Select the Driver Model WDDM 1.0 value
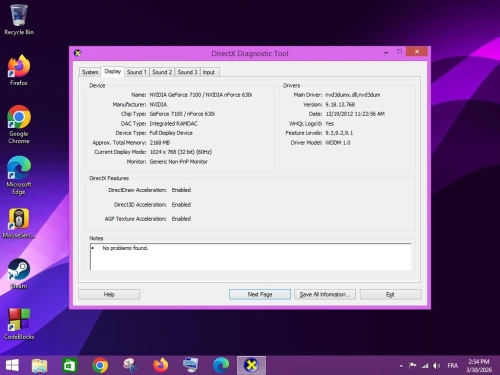Viewport: 500px width, 375px height. [x=338, y=142]
